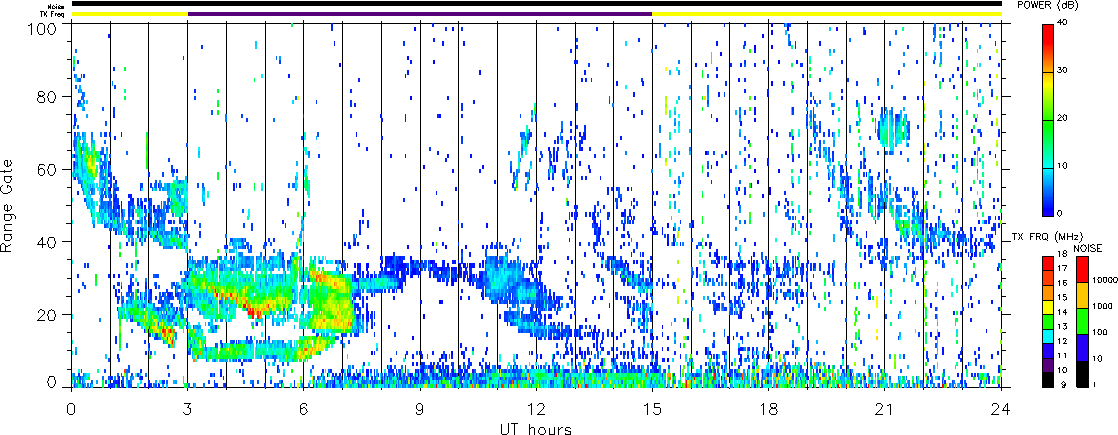The width and height of the screenshot is (1118, 435).
Task: Click the x-axis tick label "15" under UT hours axis
Action: click(652, 408)
